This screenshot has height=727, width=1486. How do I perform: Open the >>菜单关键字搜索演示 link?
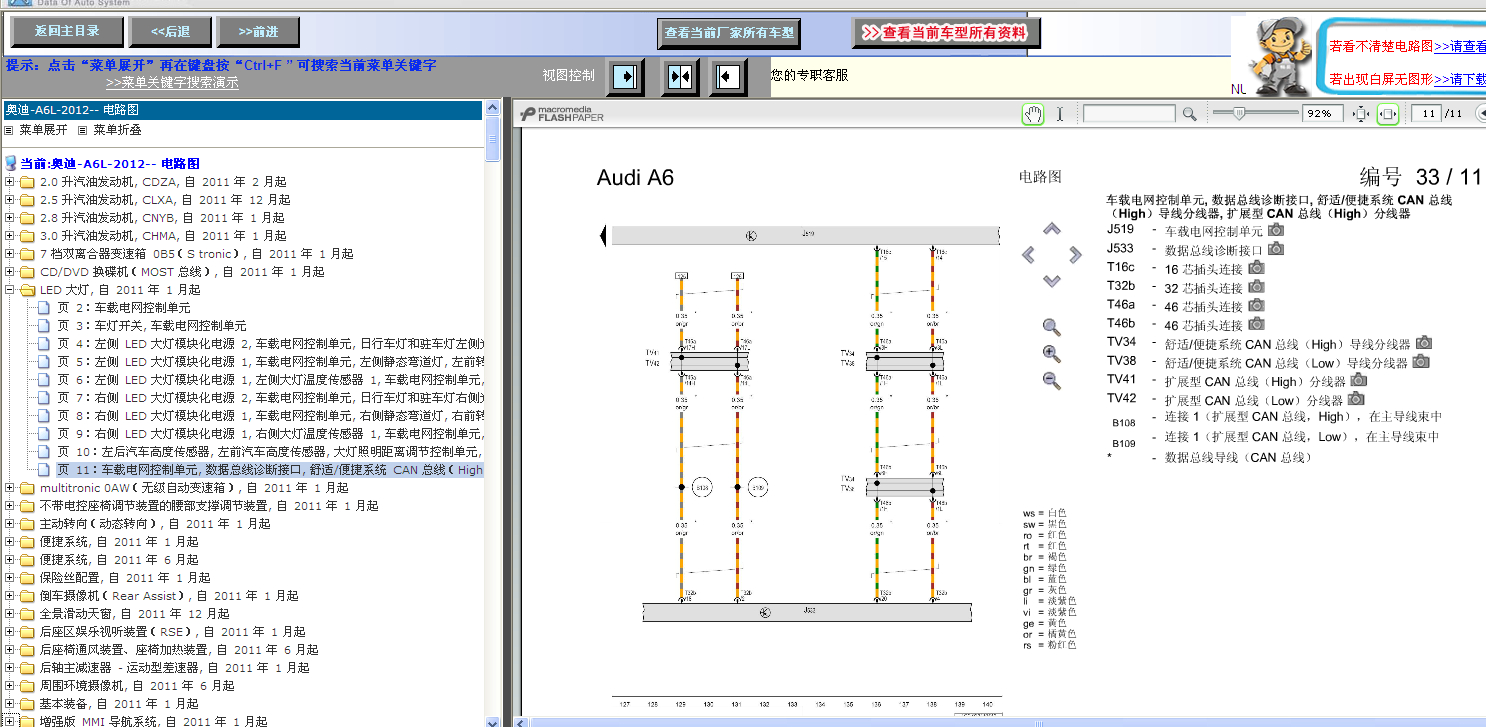tap(172, 83)
